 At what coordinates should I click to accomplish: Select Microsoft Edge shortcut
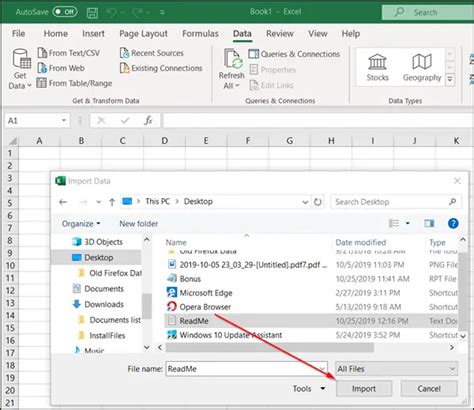click(199, 293)
